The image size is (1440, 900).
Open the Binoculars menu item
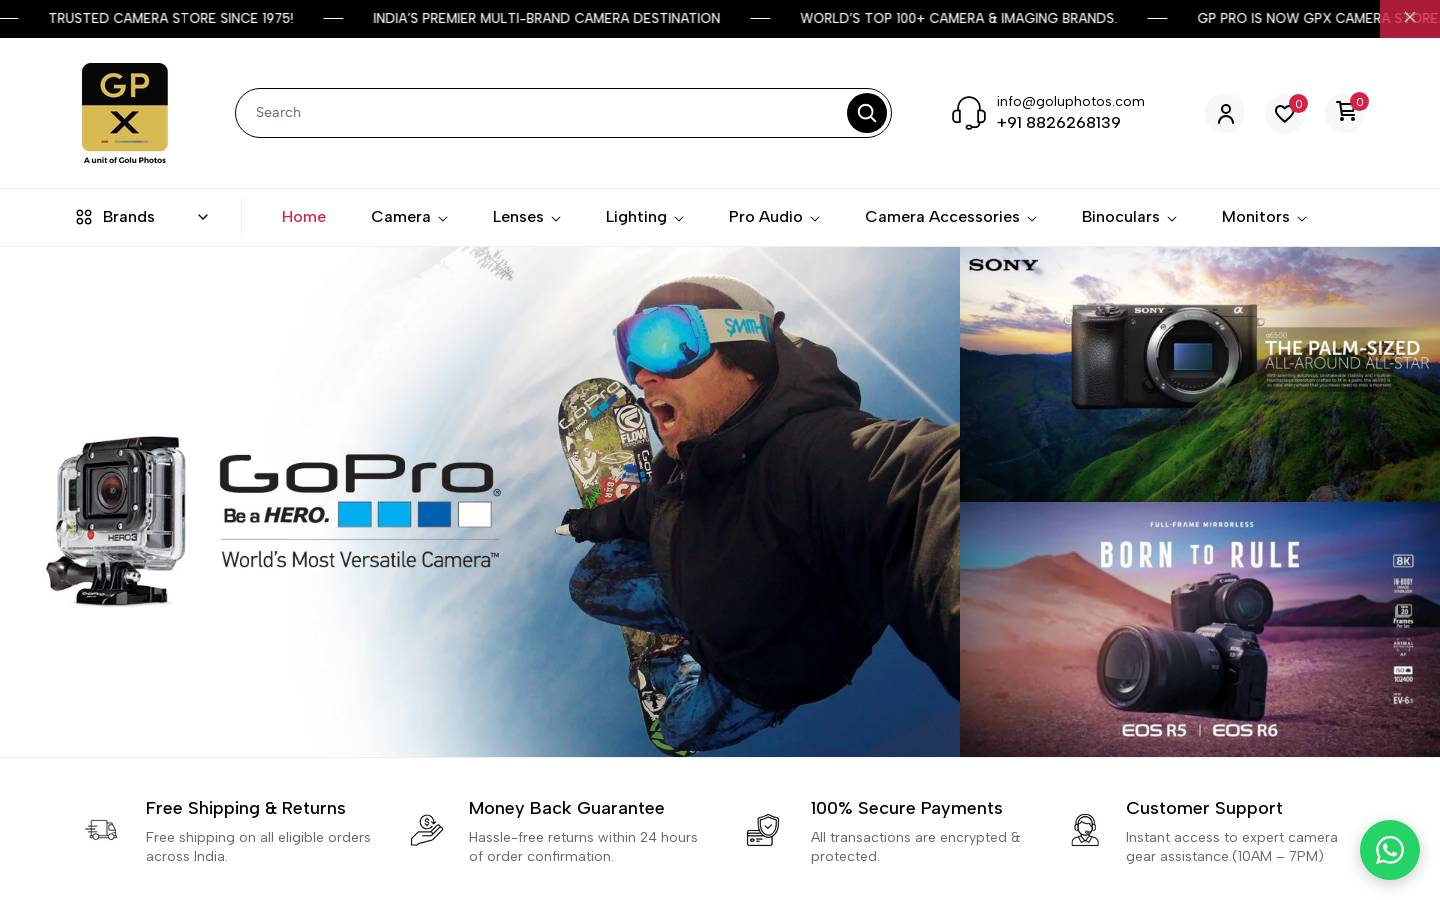(x=1121, y=217)
